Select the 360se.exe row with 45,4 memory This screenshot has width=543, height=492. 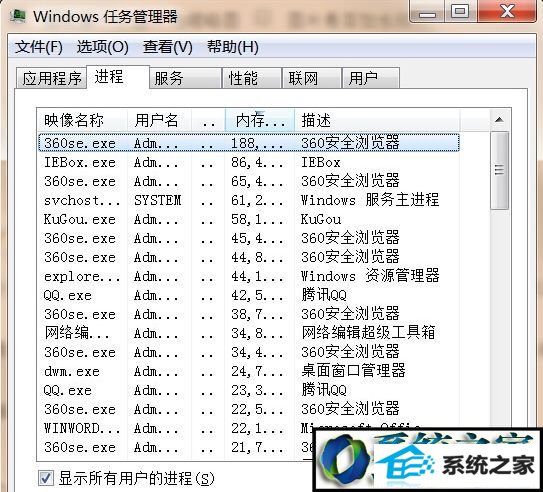tap(249, 238)
